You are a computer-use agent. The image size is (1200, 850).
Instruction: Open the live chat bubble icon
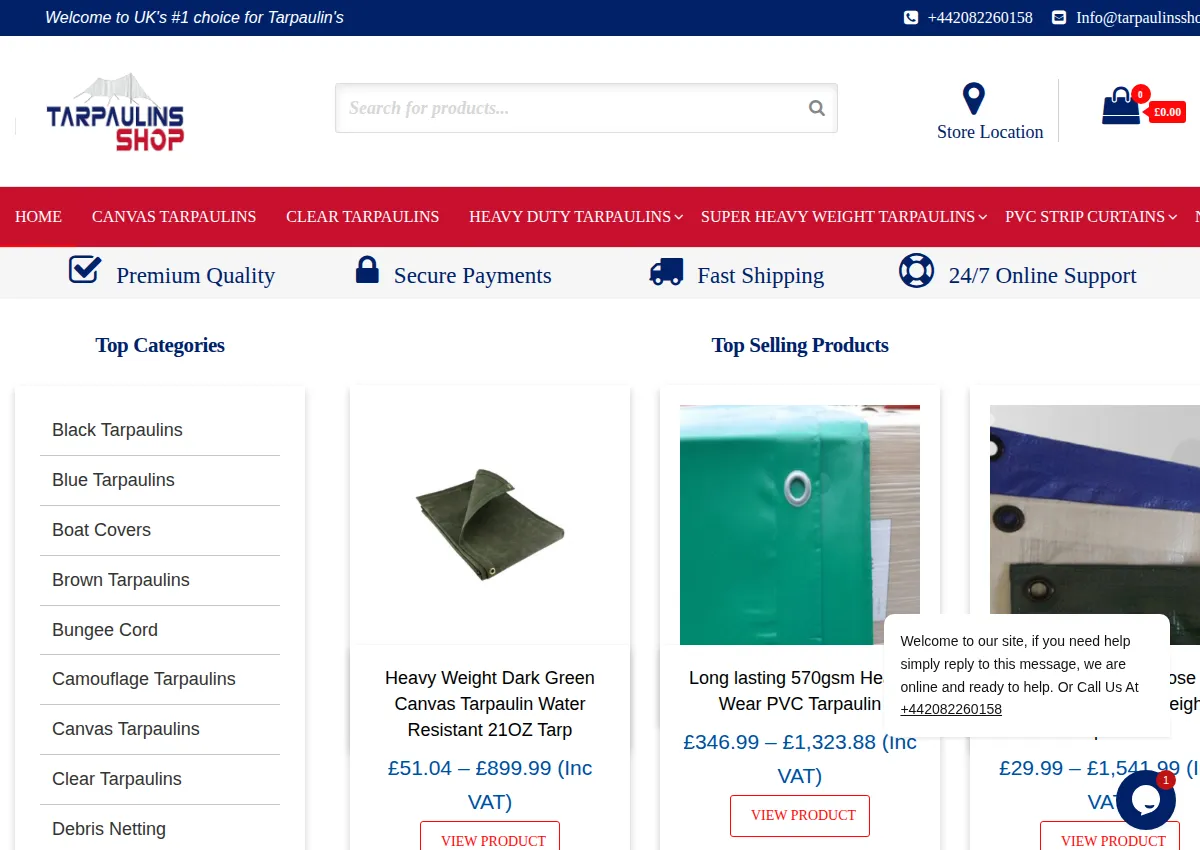point(1146,800)
